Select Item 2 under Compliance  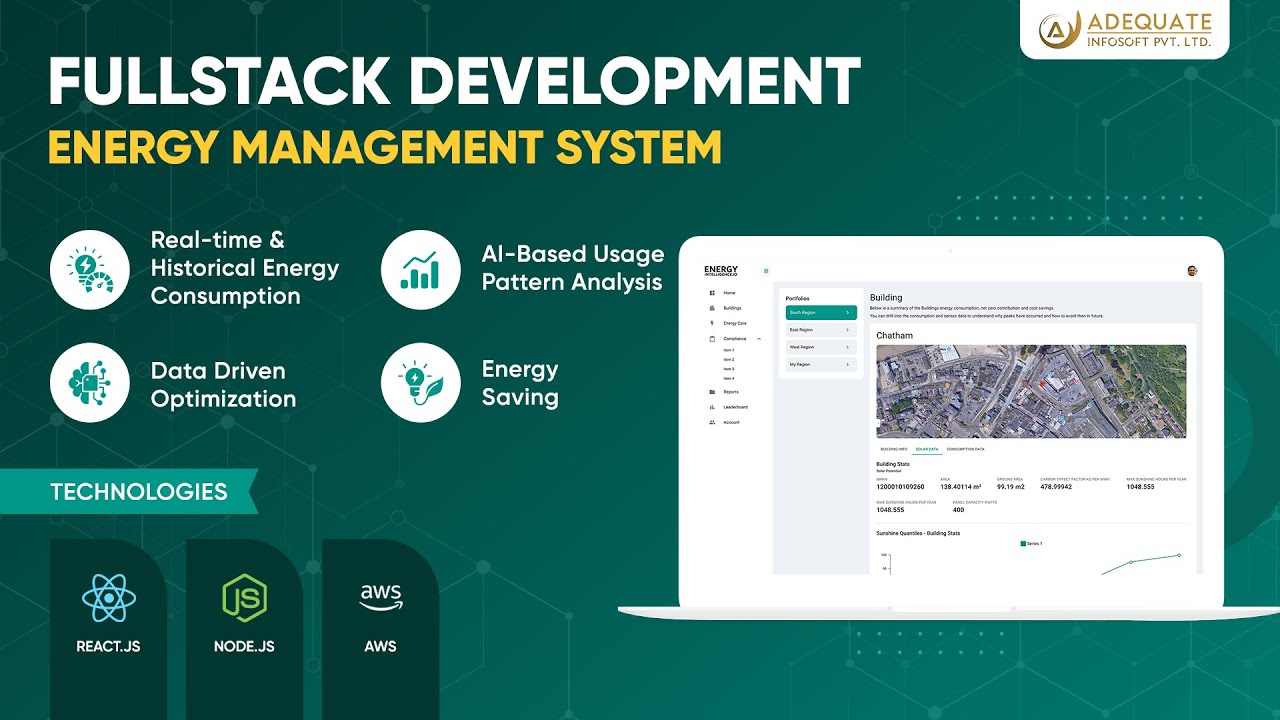pyautogui.click(x=728, y=359)
